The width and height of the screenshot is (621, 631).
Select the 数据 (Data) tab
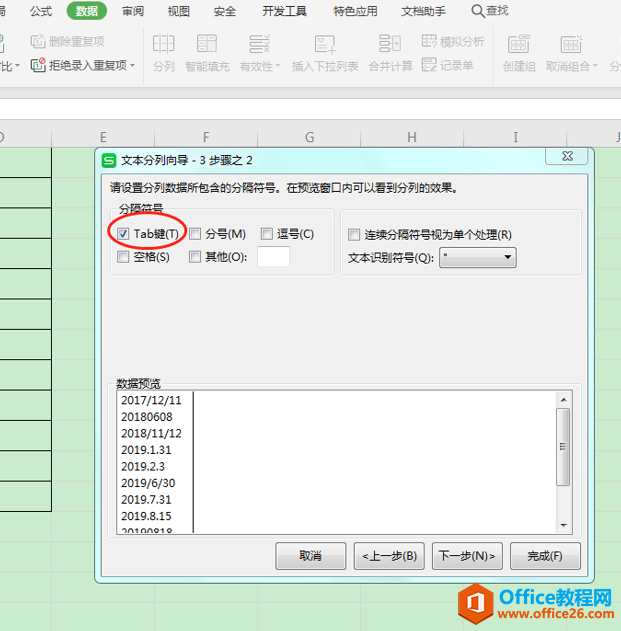point(87,11)
